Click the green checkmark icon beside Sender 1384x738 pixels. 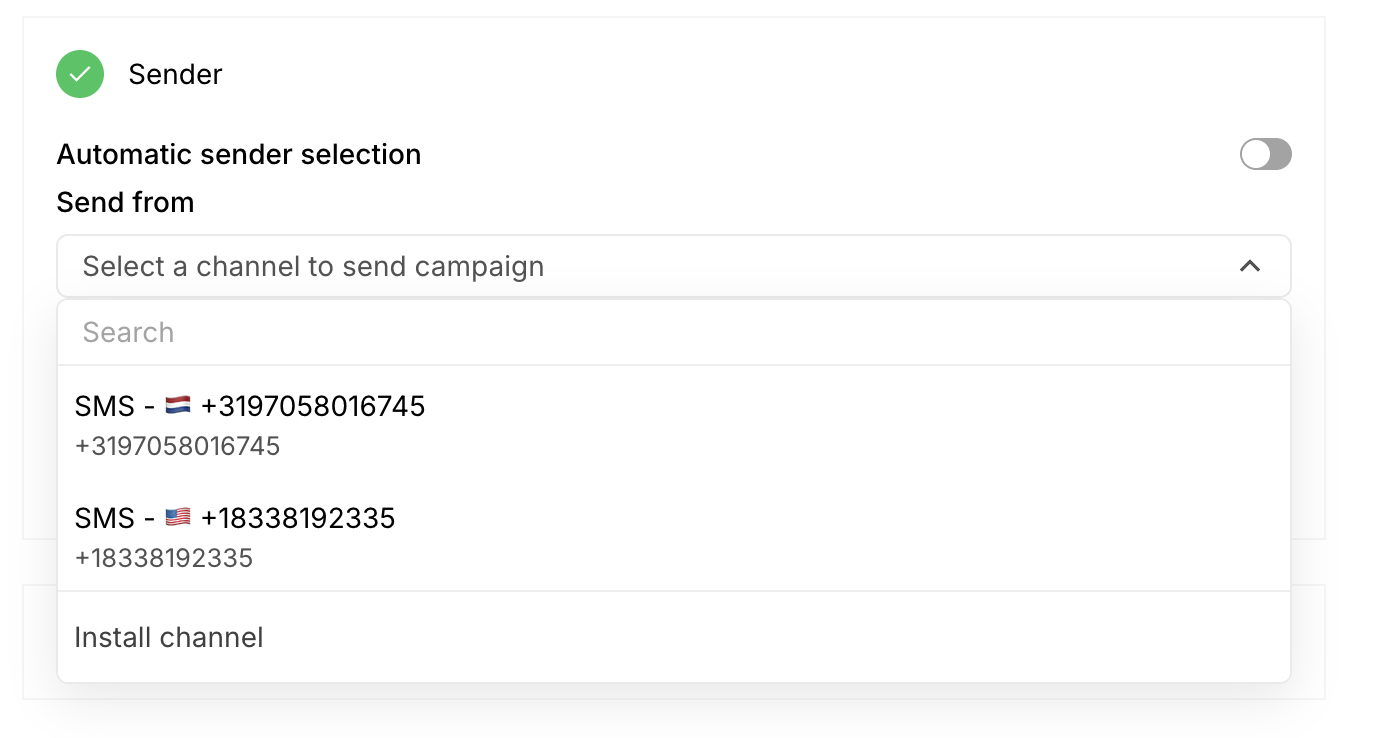point(80,74)
